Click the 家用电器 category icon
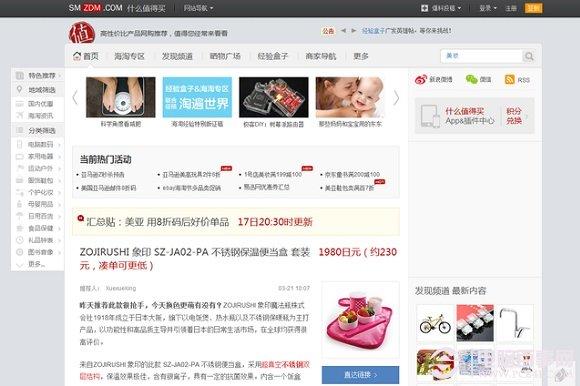 tap(20, 156)
